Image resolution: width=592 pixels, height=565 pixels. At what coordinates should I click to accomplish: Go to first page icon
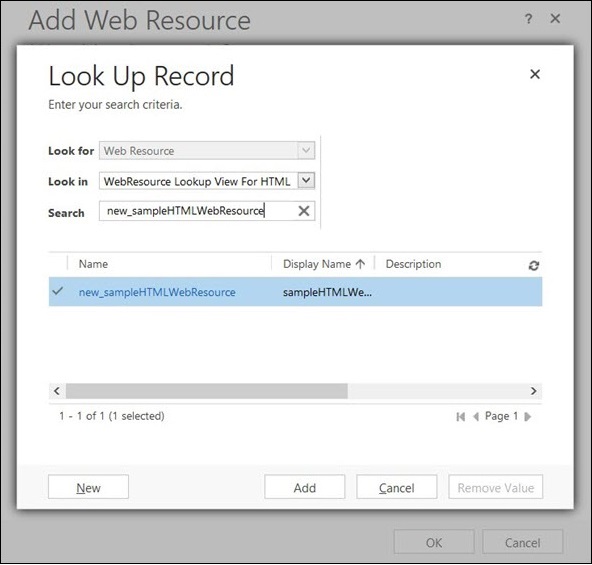(460, 417)
